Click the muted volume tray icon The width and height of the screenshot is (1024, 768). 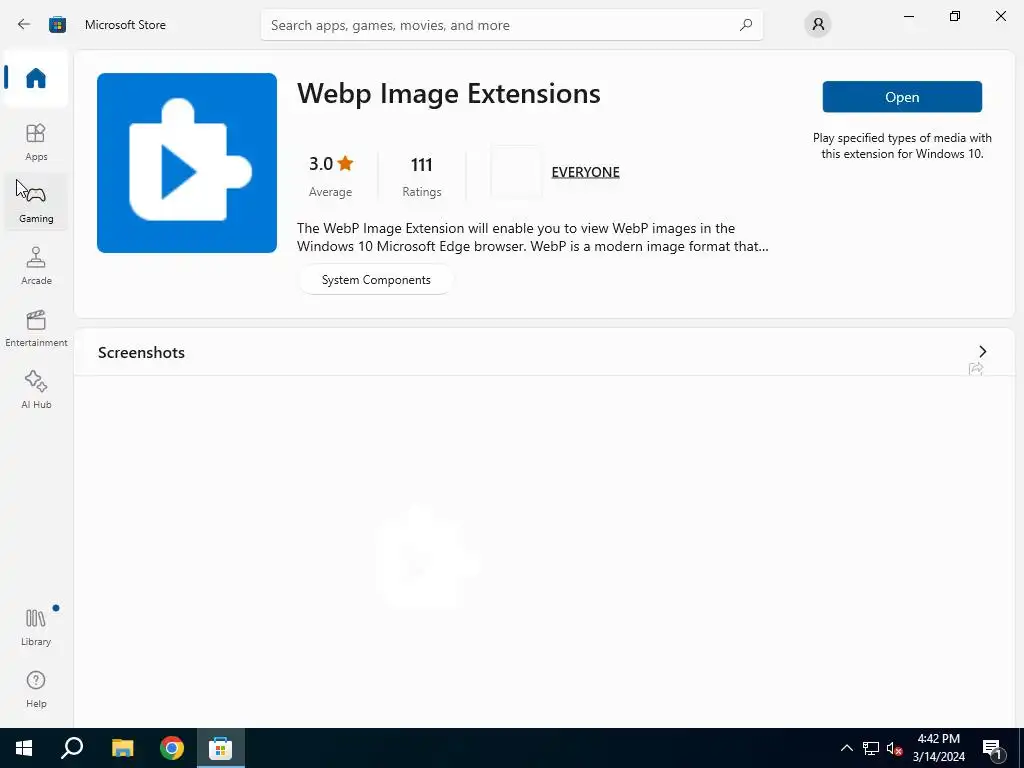click(x=894, y=748)
